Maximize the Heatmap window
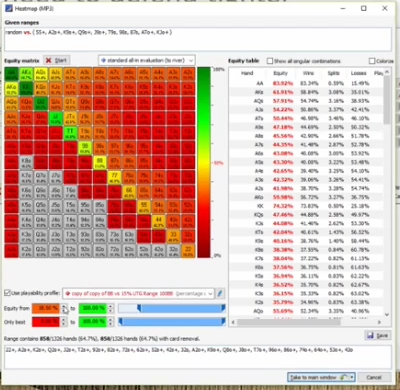 [364, 8]
